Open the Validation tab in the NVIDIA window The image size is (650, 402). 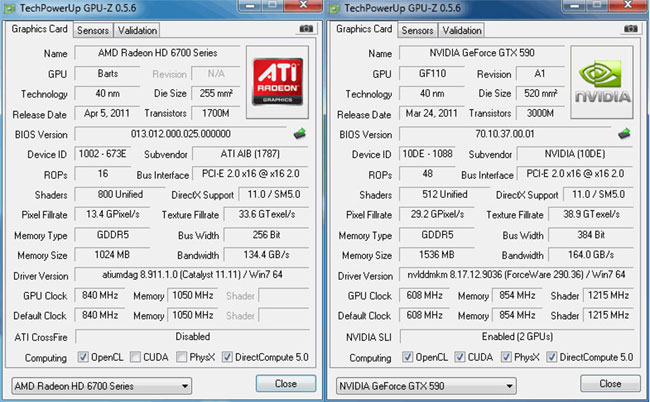tap(462, 30)
